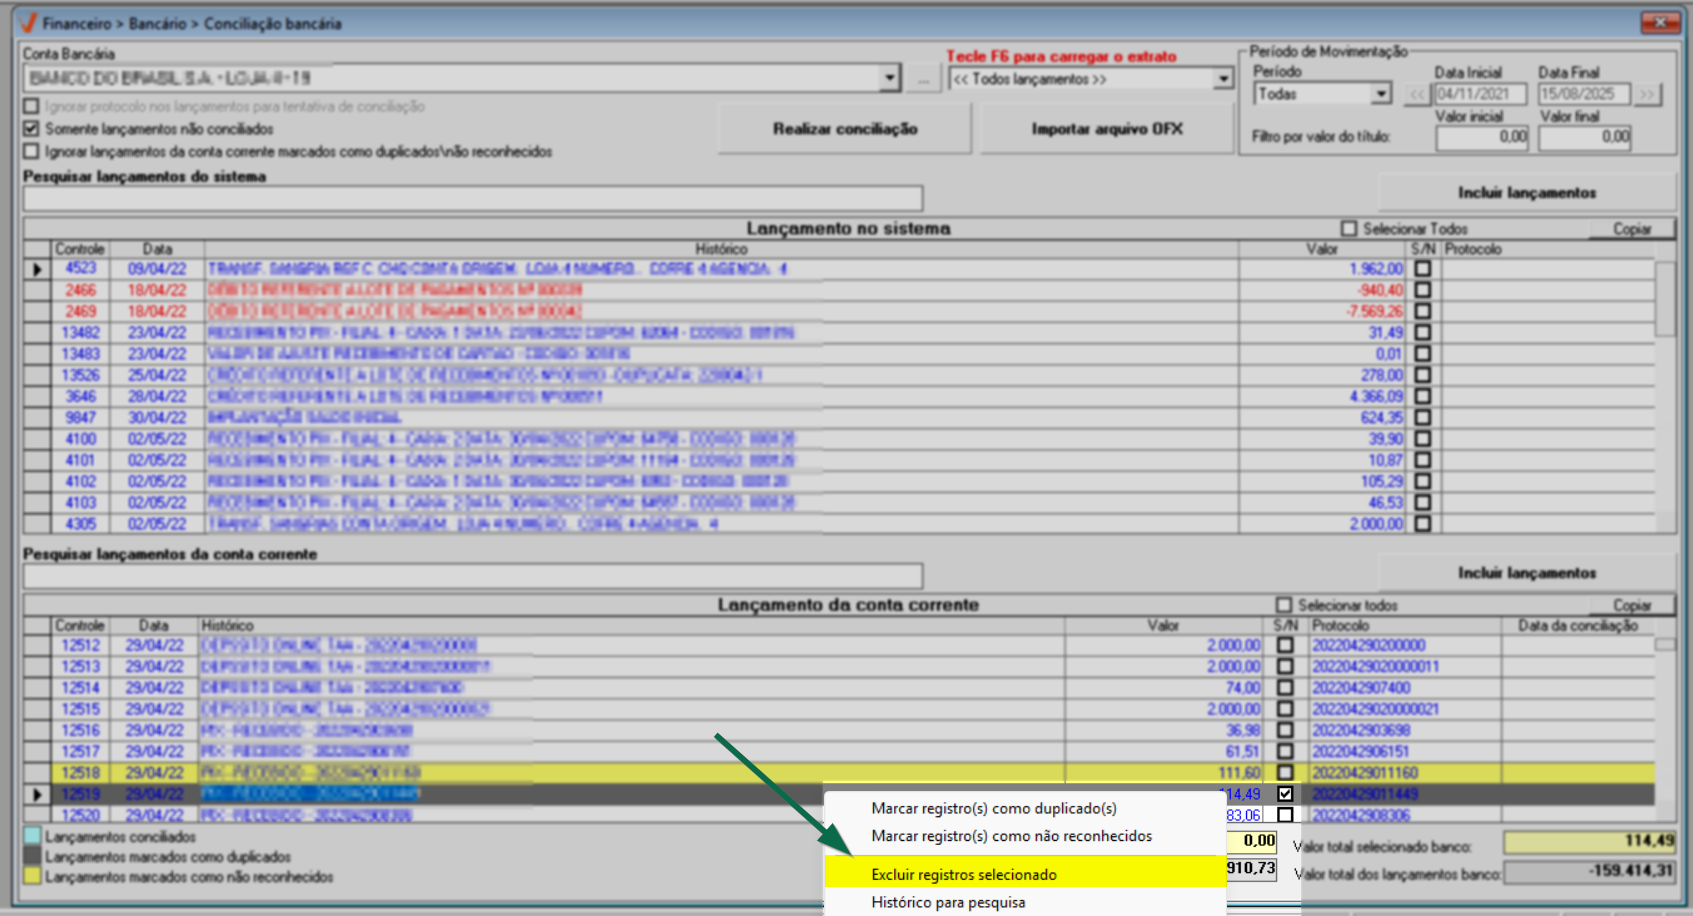Screen dimensions: 1693x916
Task: Expand the Todos lançamentos filter dropdown
Action: click(1223, 79)
